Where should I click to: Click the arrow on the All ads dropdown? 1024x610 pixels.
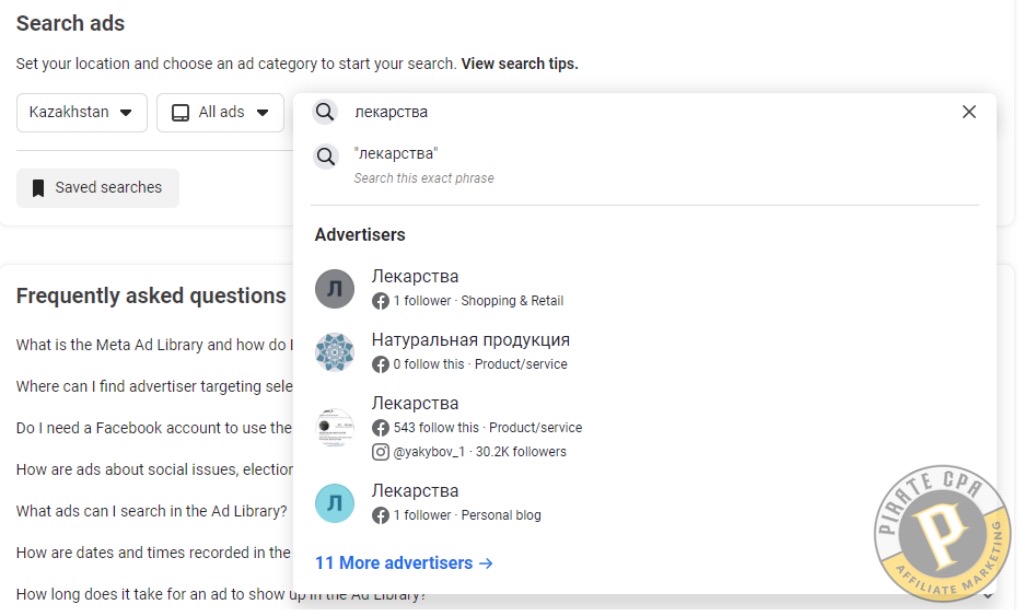263,112
